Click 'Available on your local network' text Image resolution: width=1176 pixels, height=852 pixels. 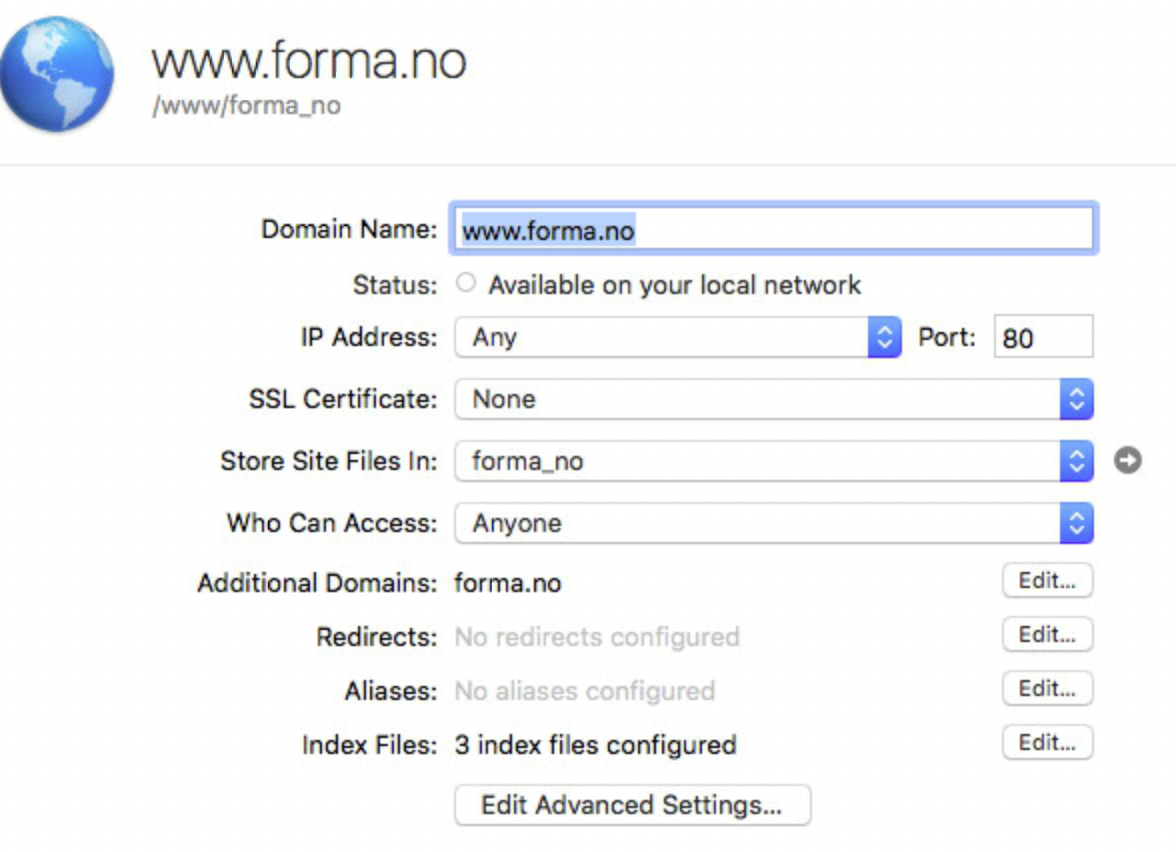click(674, 285)
